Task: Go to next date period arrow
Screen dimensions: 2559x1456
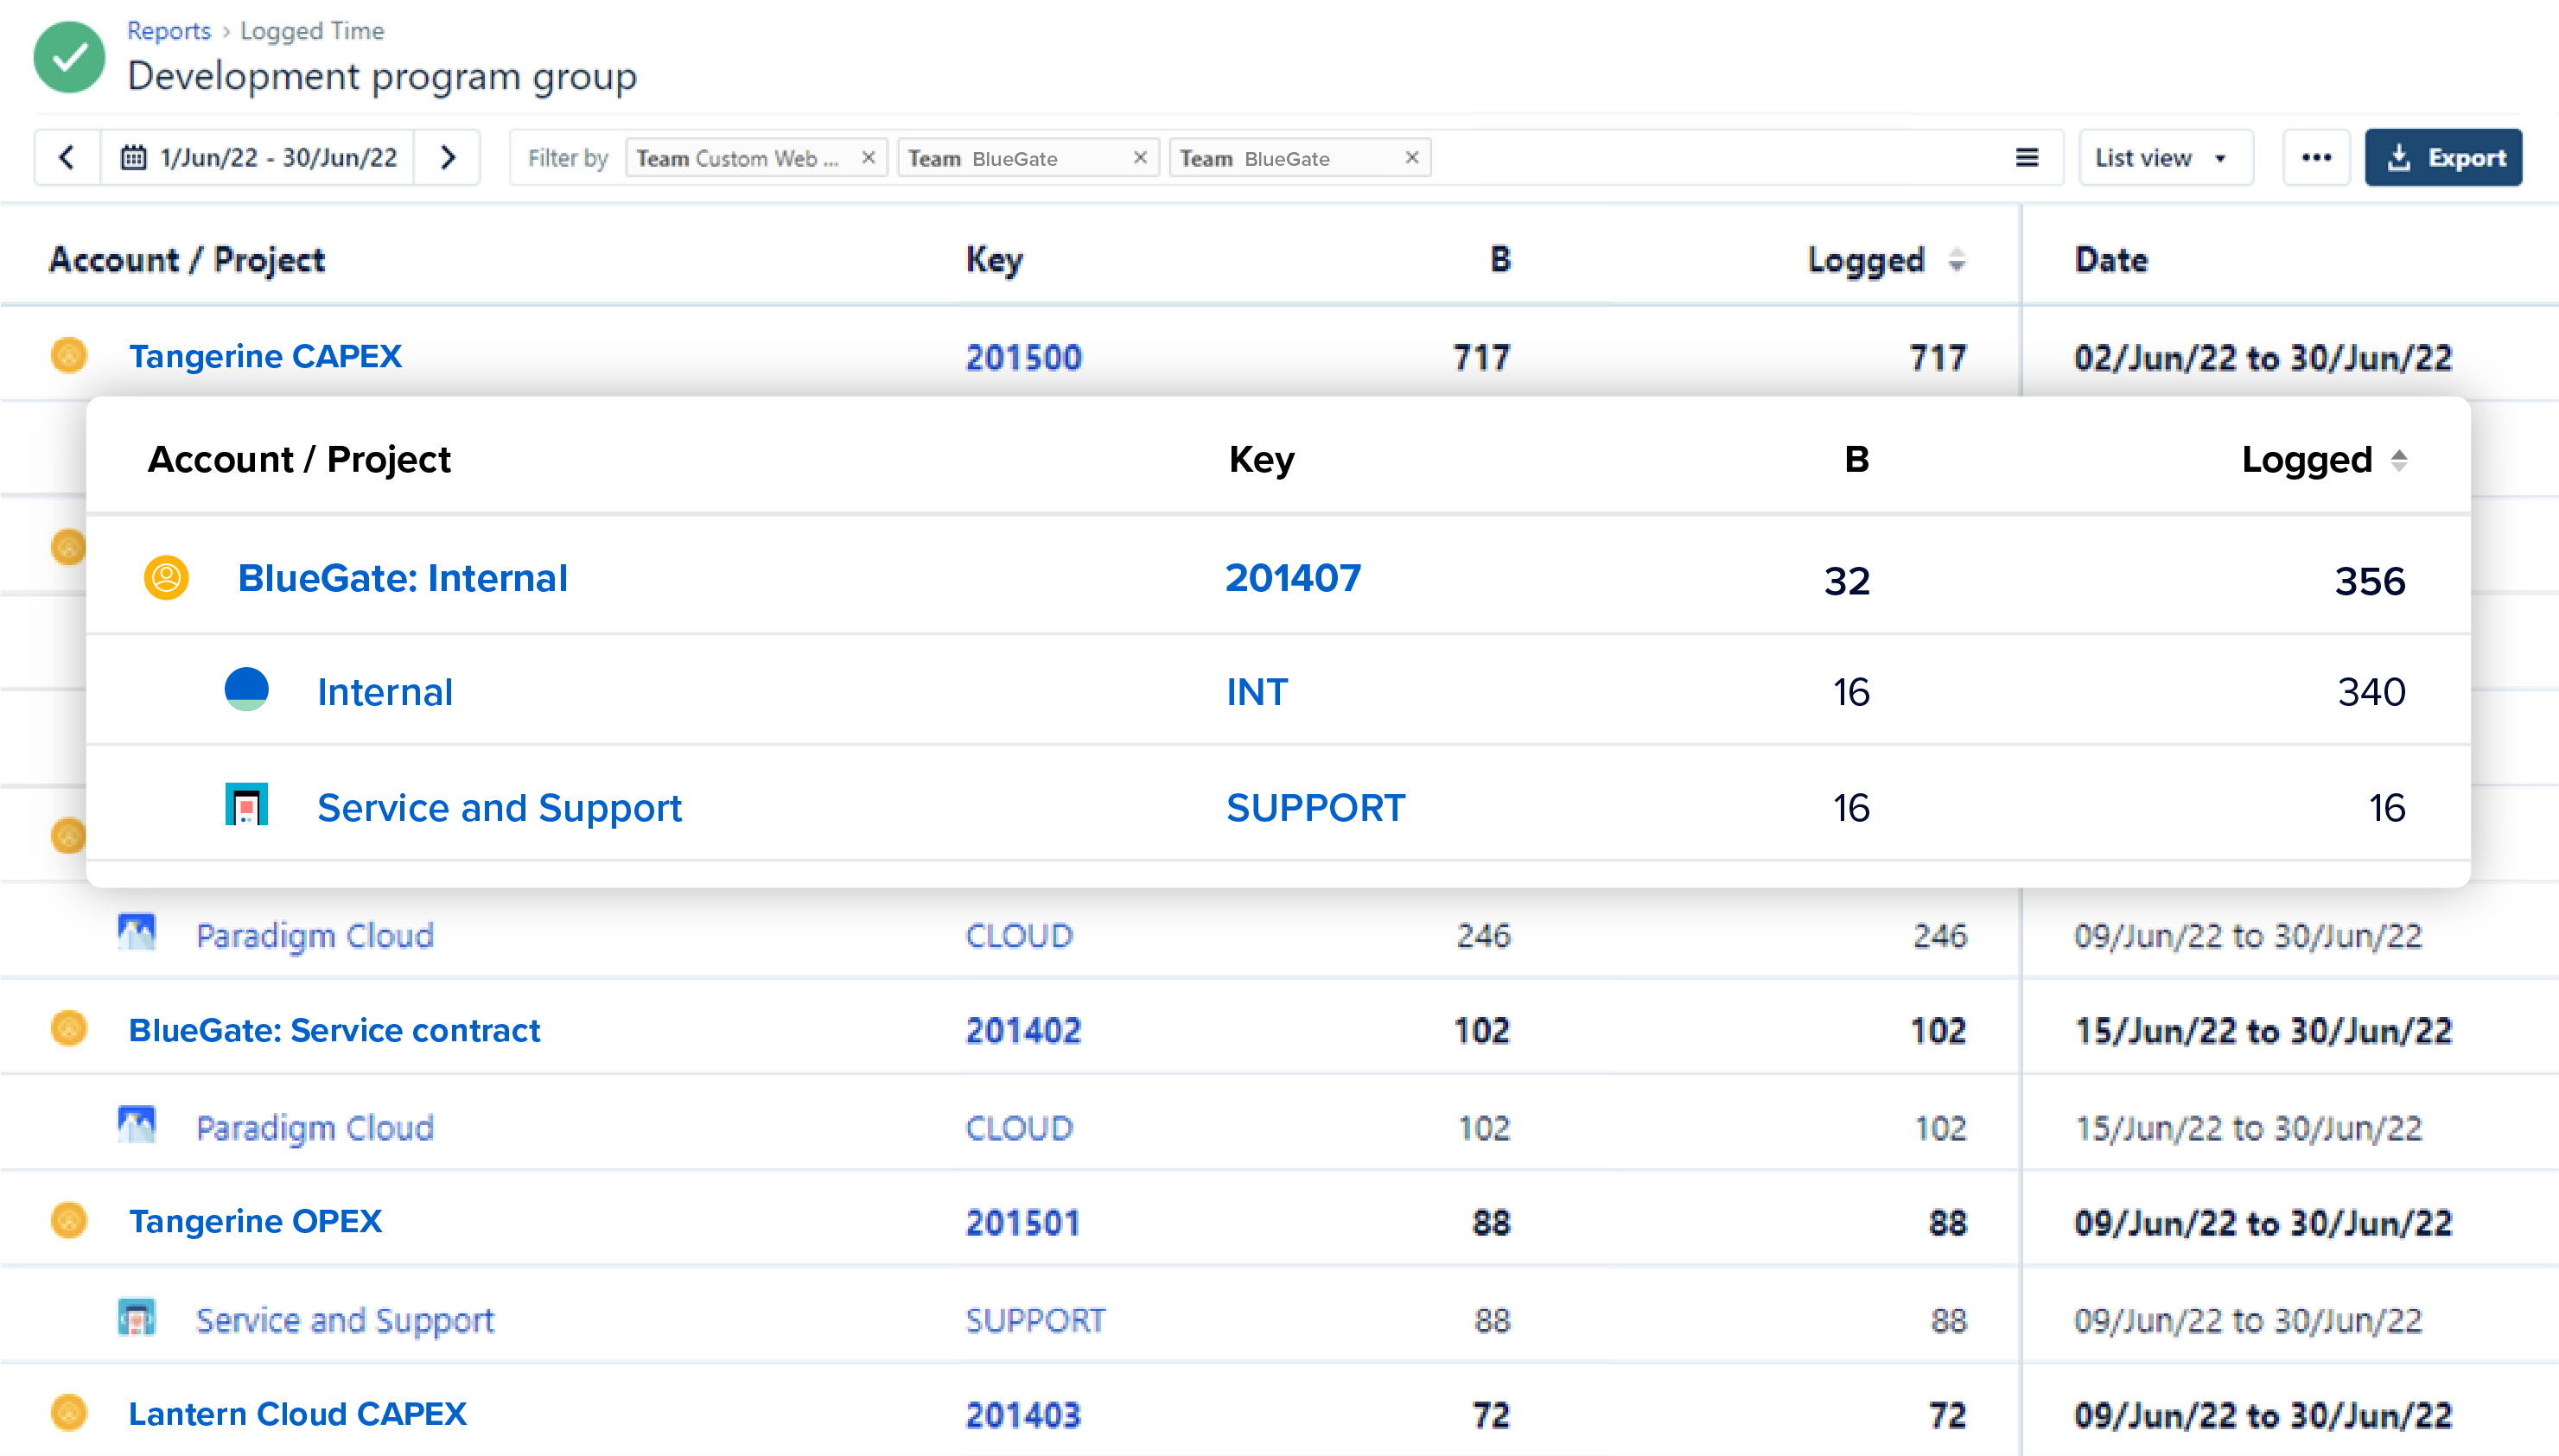Action: coord(447,157)
